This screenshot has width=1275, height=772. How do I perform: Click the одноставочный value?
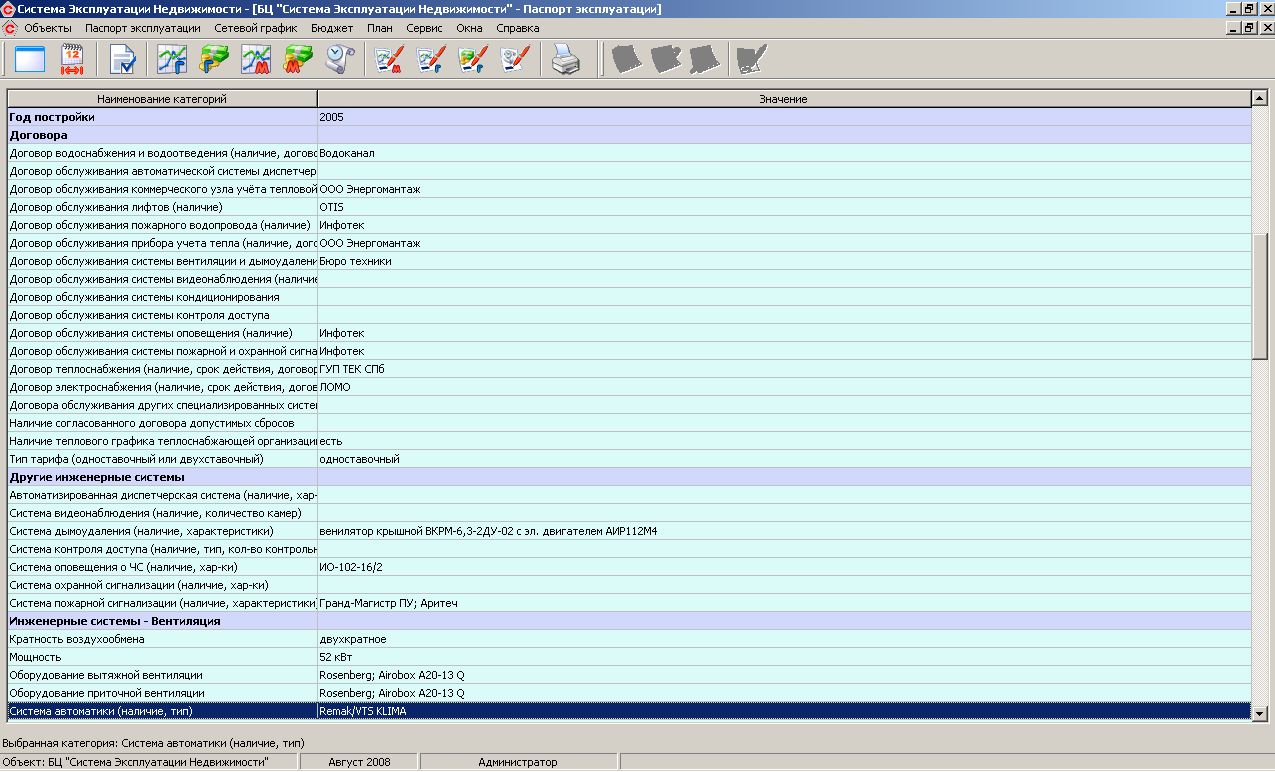359,459
